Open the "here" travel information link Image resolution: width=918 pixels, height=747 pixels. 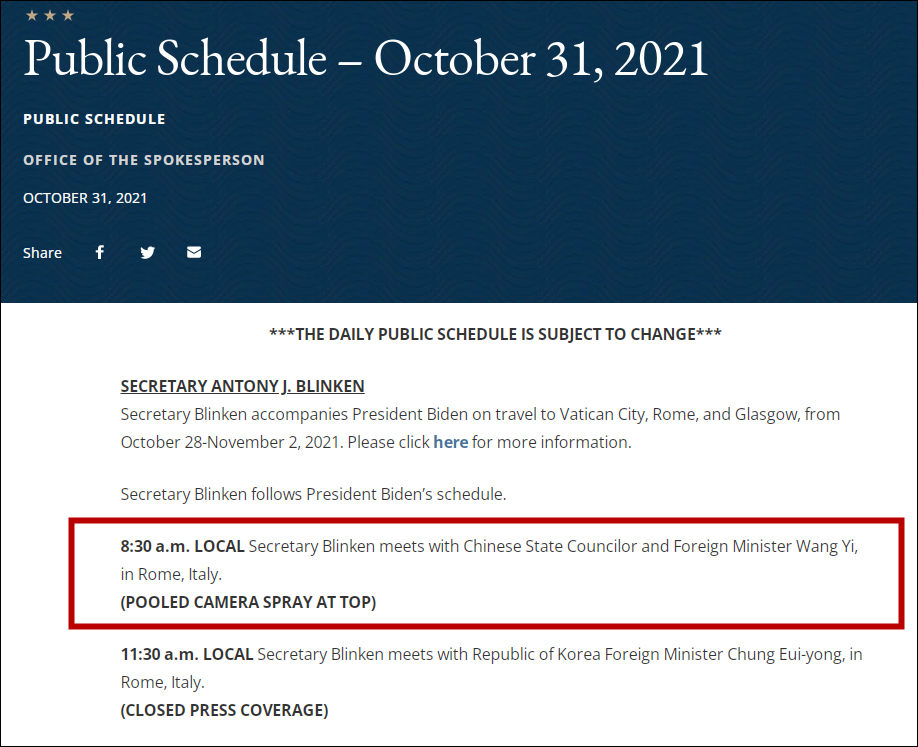coord(450,441)
